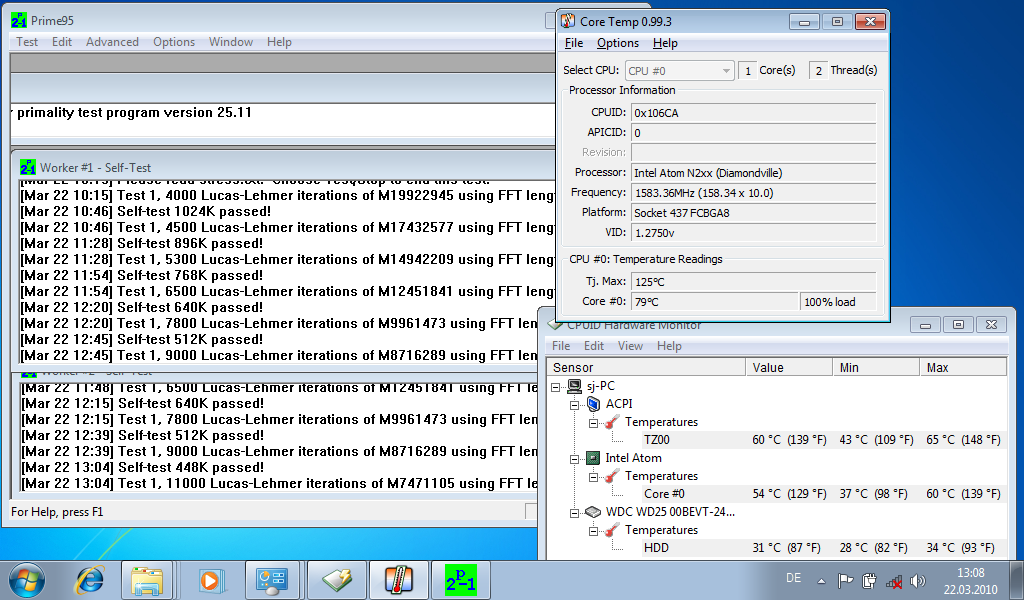1024x600 pixels.
Task: Click the blue ACPI node icon
Action: pyautogui.click(x=593, y=404)
